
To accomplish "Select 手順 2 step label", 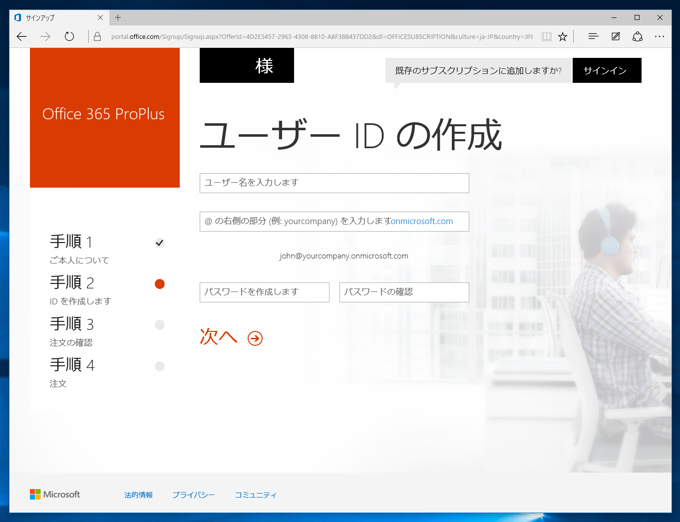I will (x=72, y=282).
